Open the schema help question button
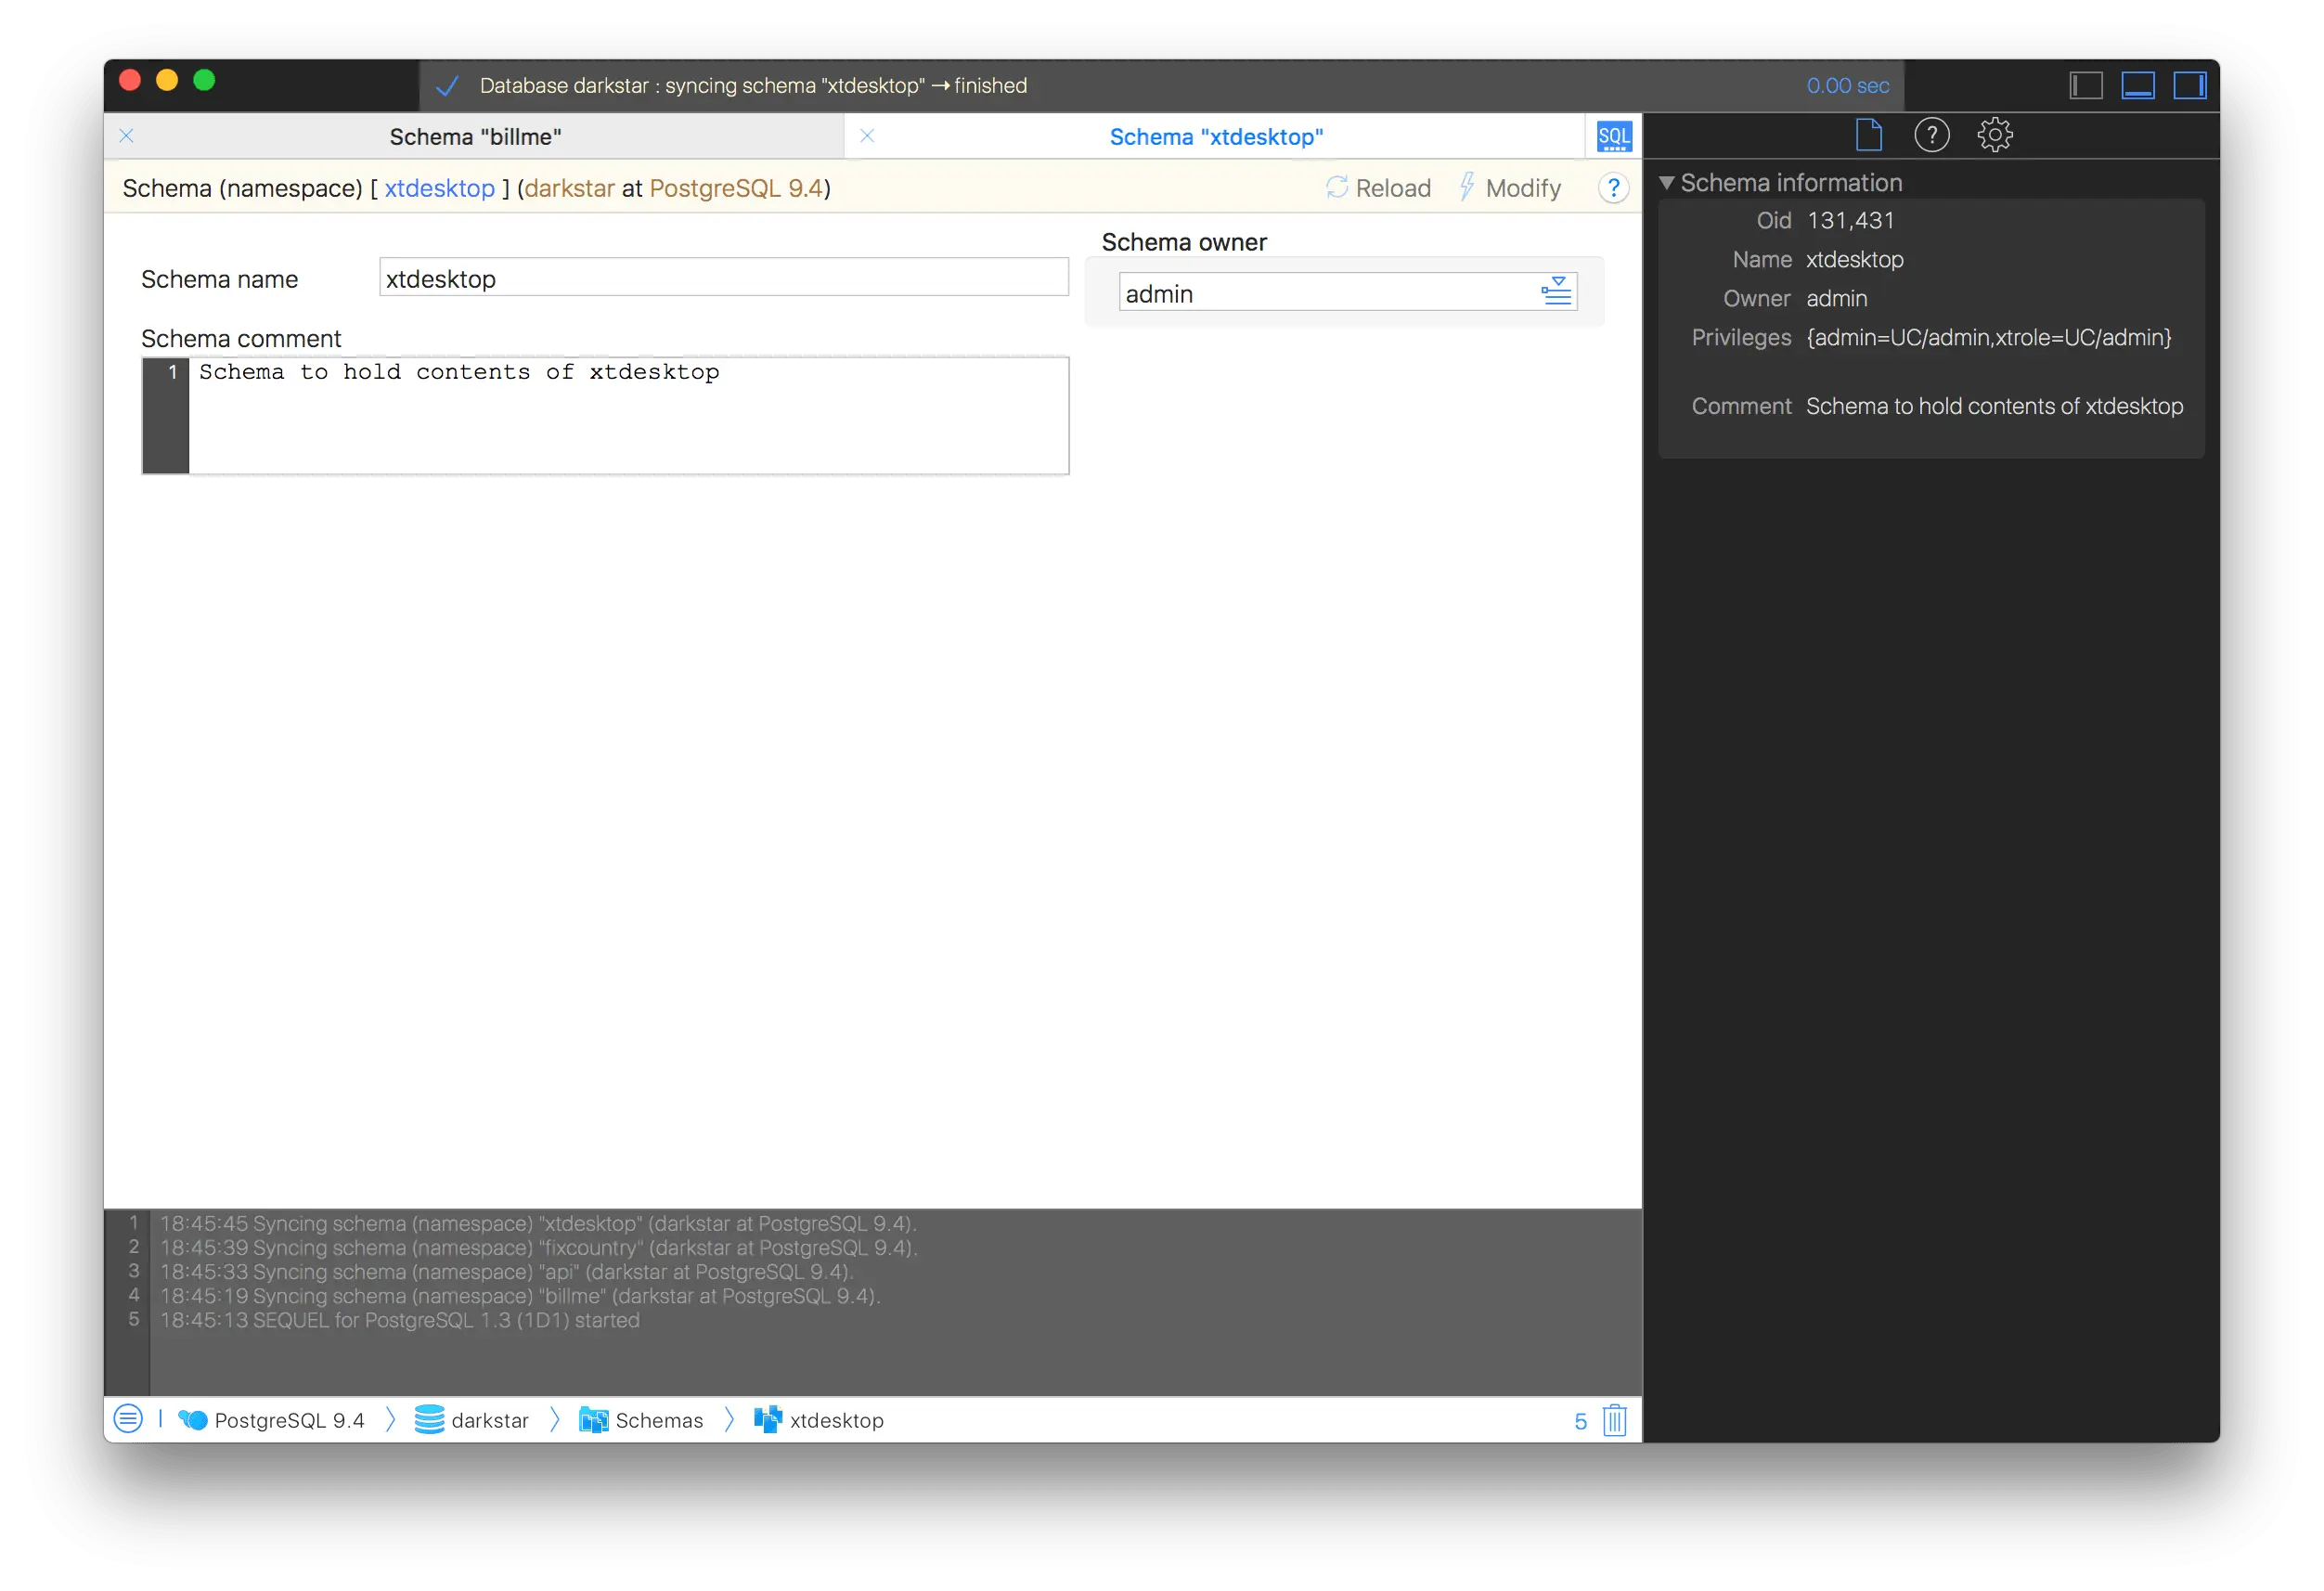Viewport: 2324px width, 1591px height. pos(1613,188)
